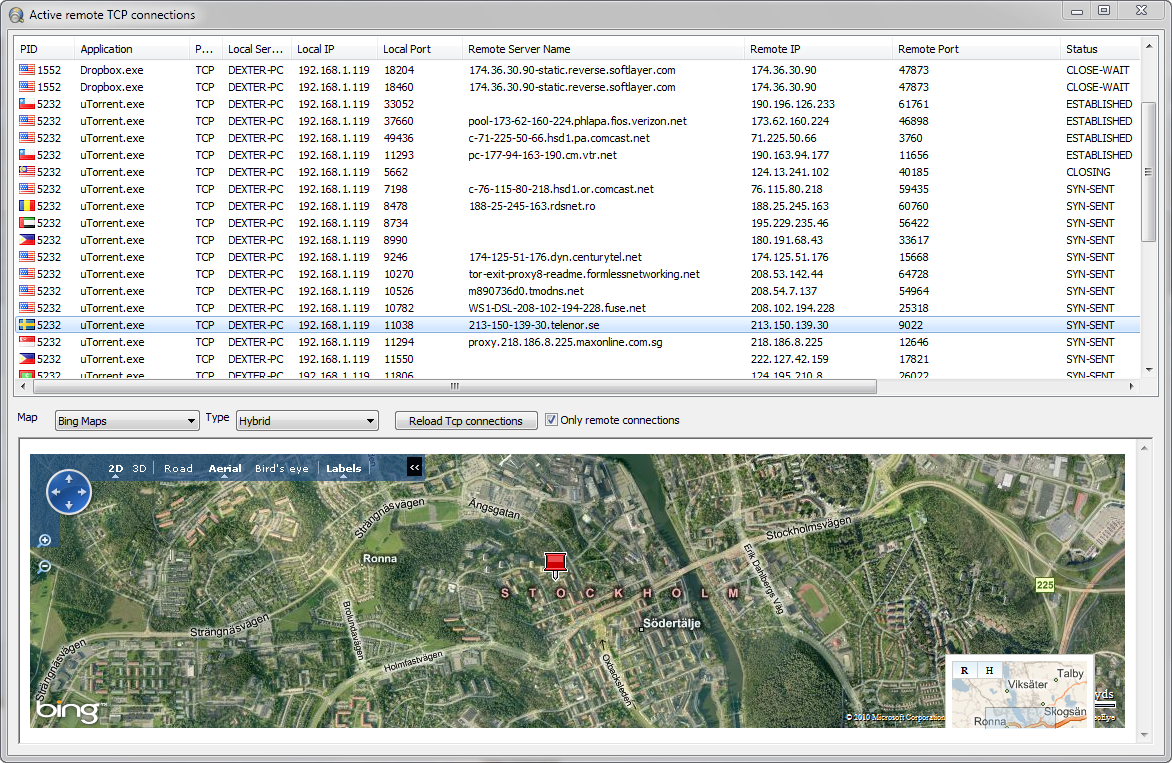Click the R button on the mini map
Image resolution: width=1172 pixels, height=763 pixels.
(x=964, y=670)
